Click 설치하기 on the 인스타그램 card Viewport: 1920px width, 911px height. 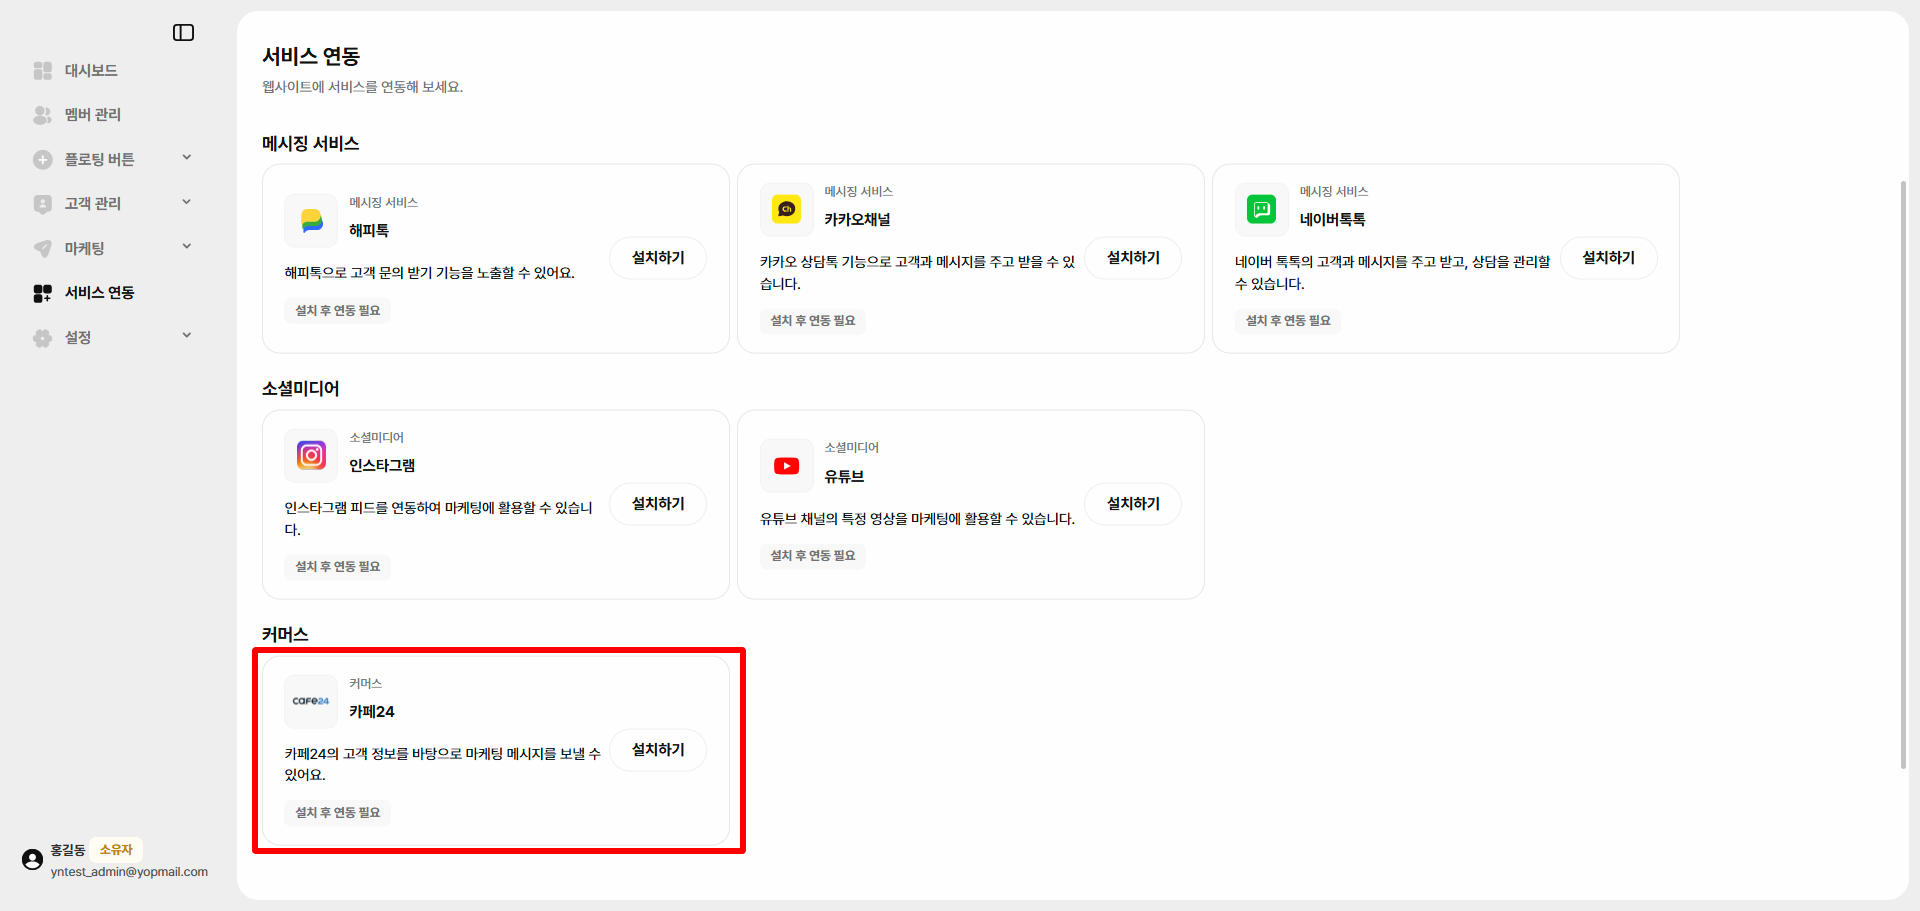click(658, 504)
